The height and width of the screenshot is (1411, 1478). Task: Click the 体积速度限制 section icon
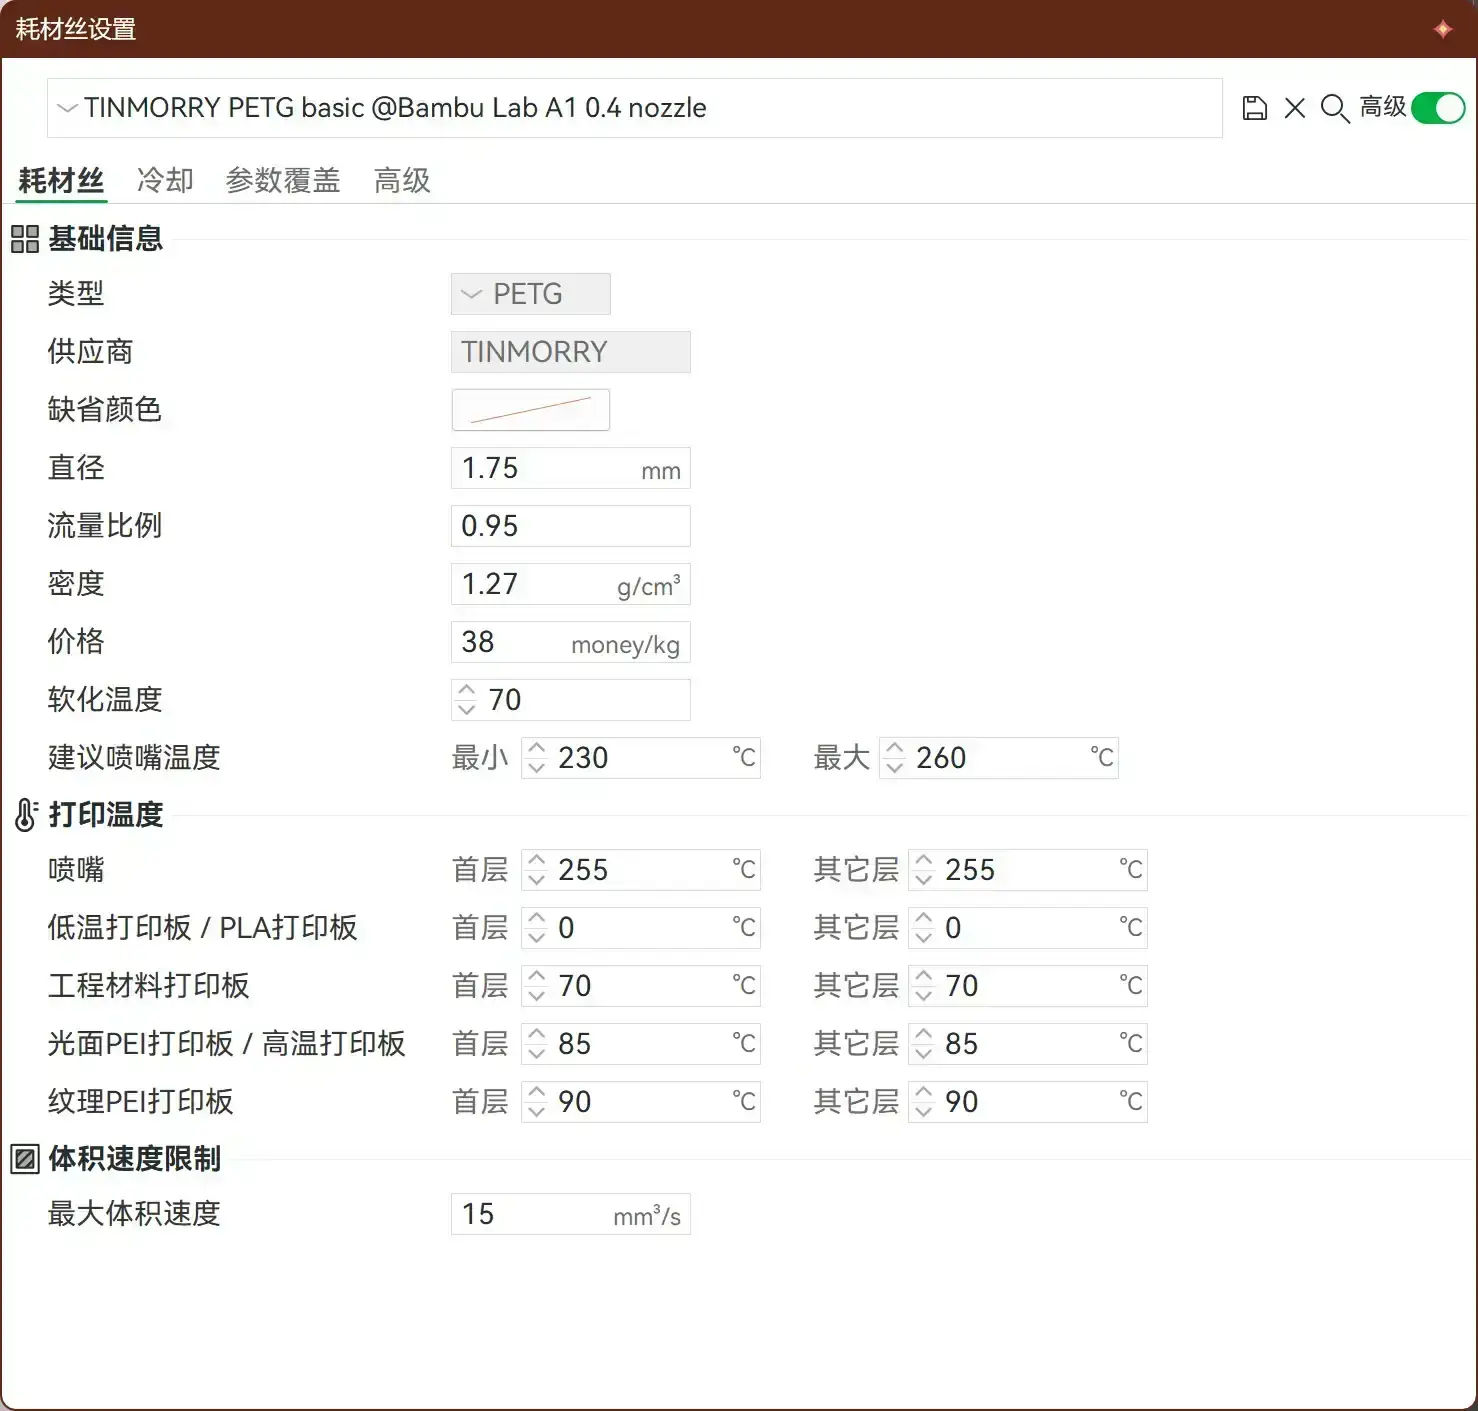pyautogui.click(x=25, y=1159)
